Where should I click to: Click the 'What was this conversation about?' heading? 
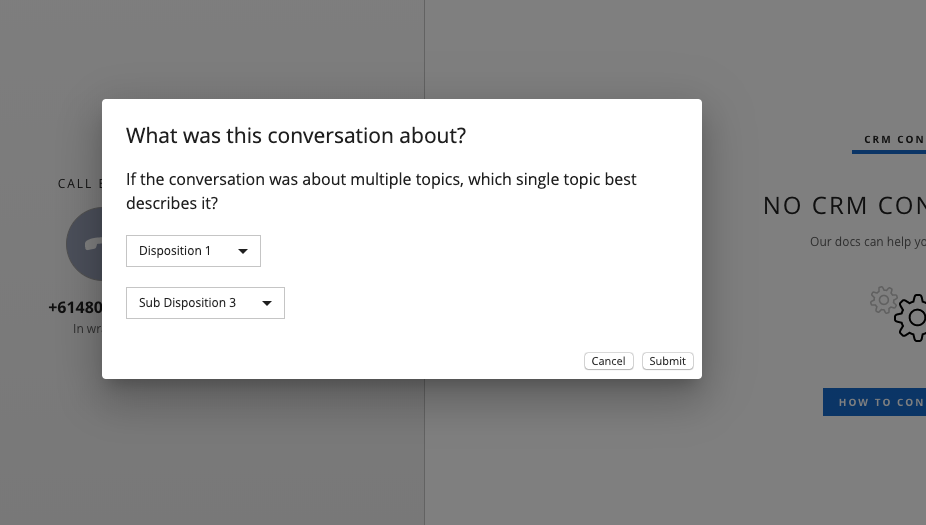296,136
